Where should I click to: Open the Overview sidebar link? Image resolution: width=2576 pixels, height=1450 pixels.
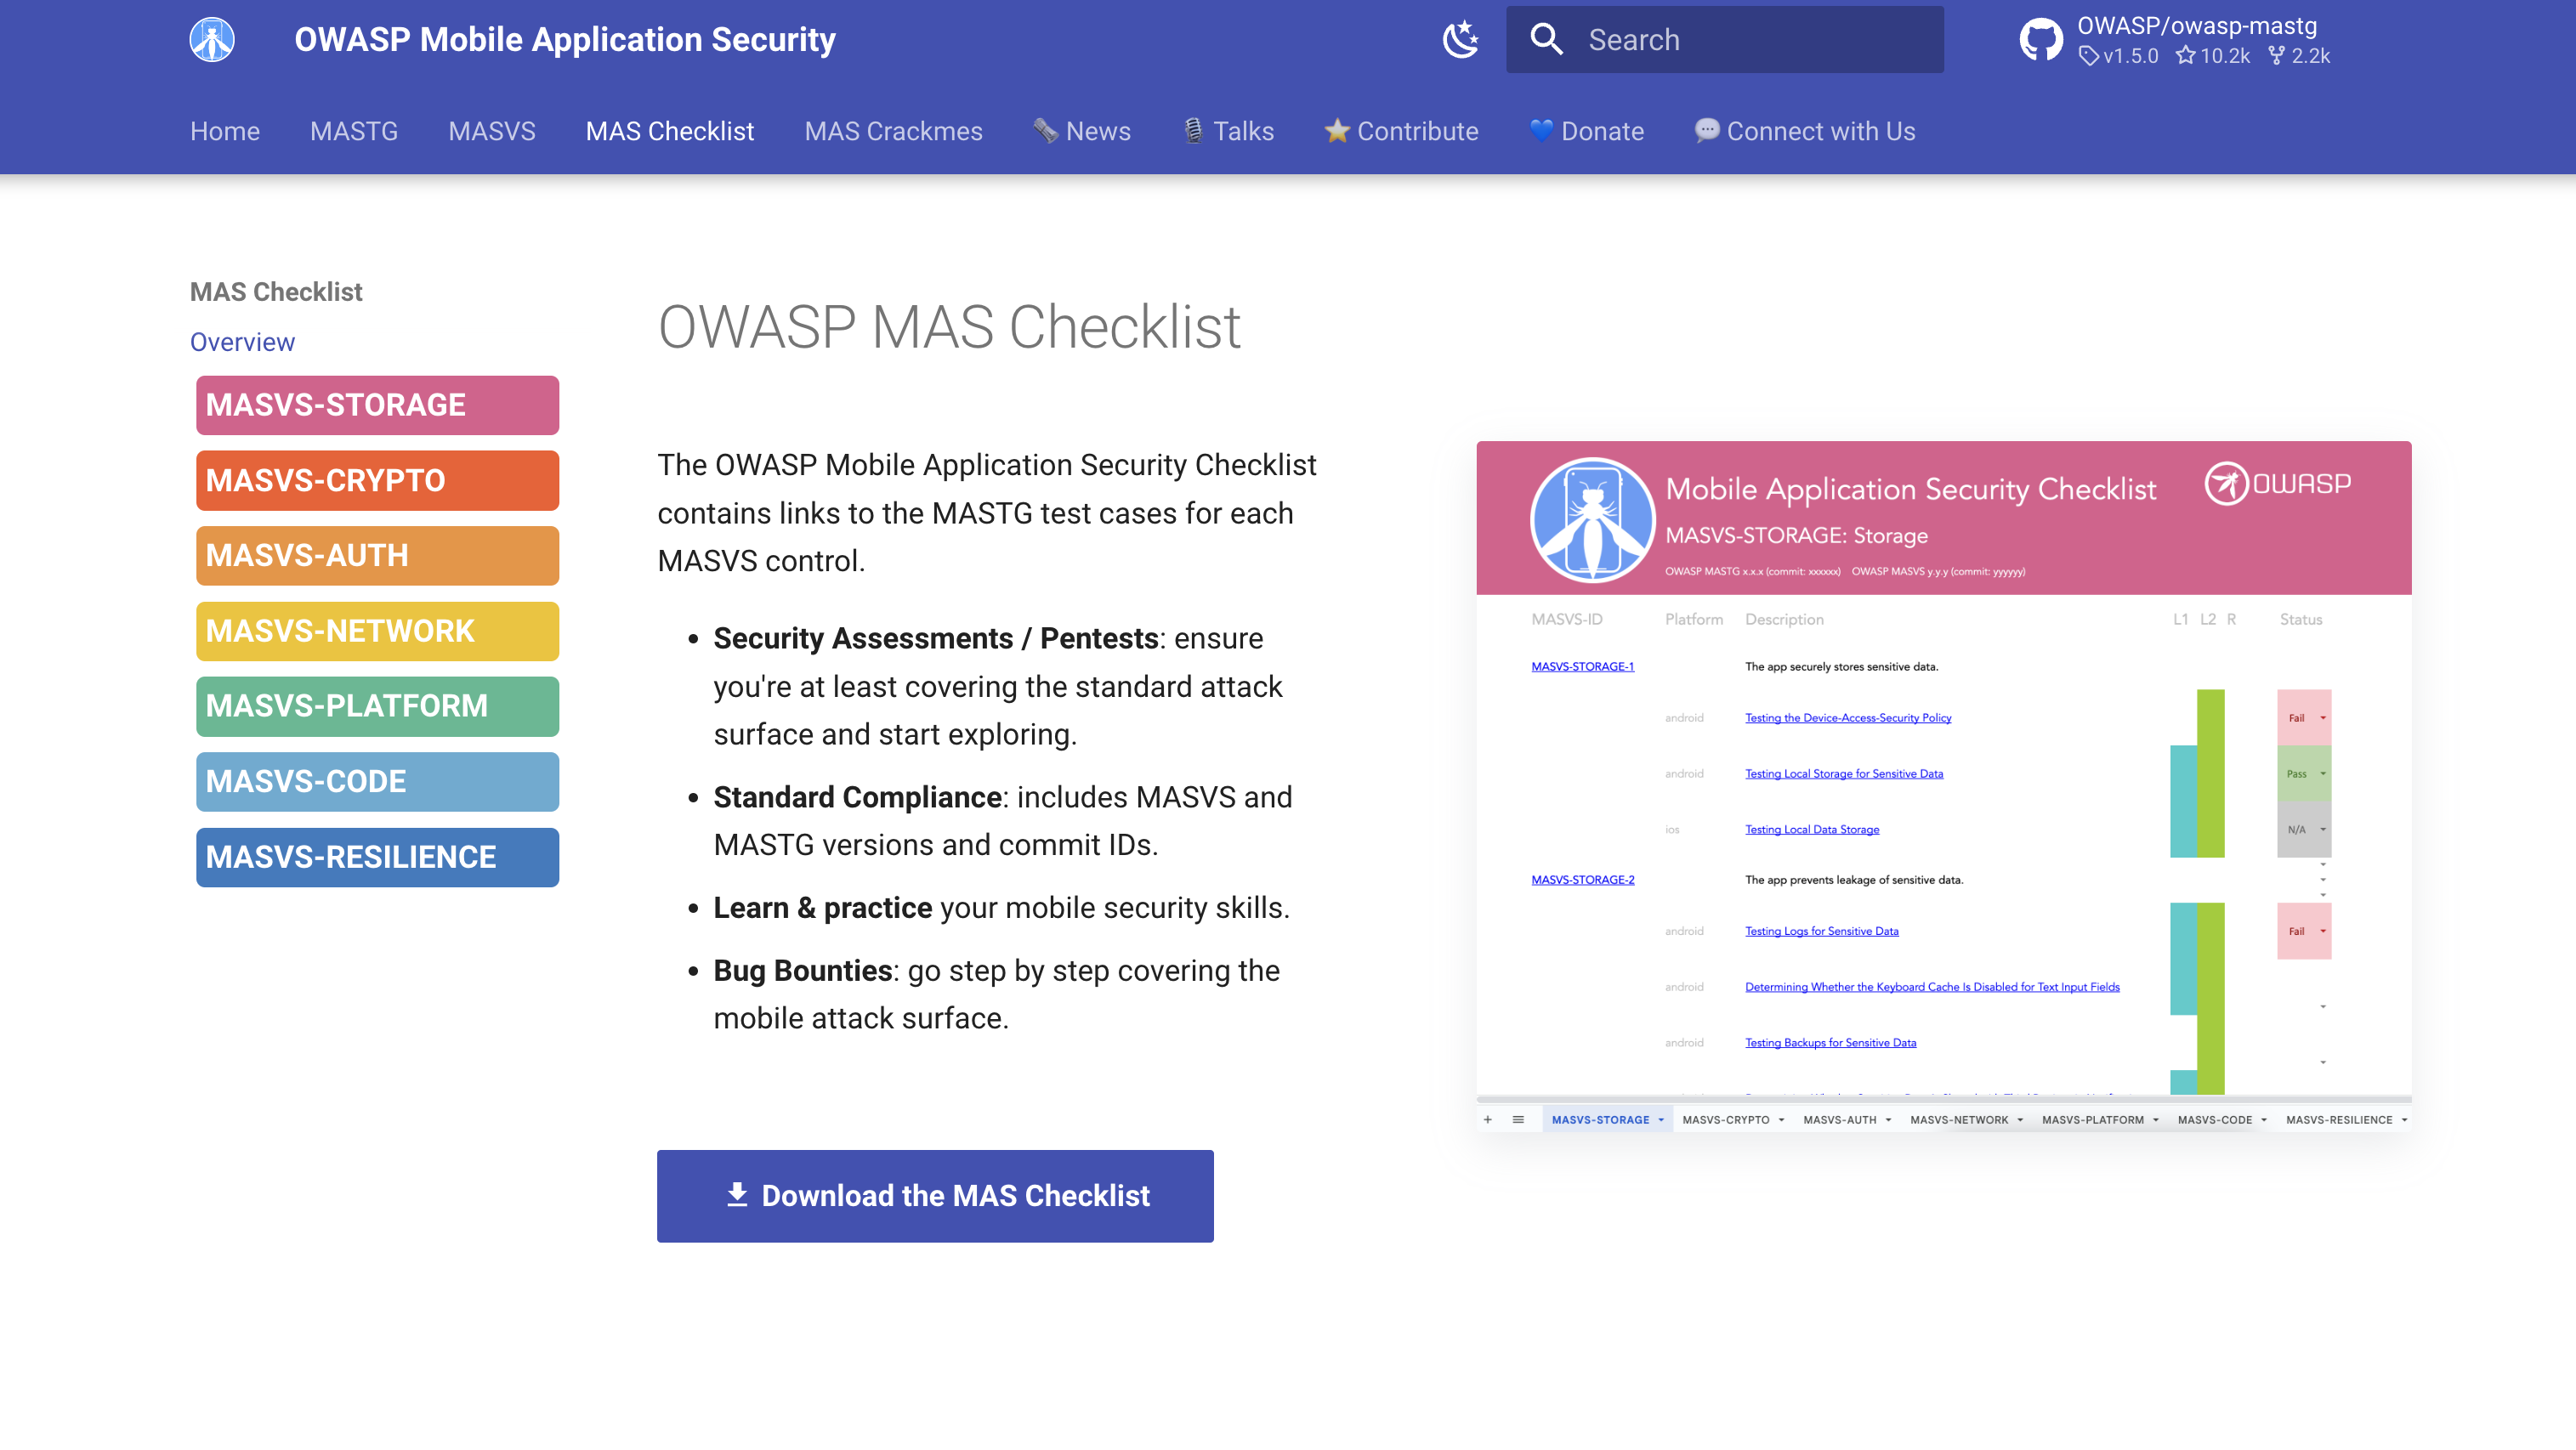pos(242,342)
